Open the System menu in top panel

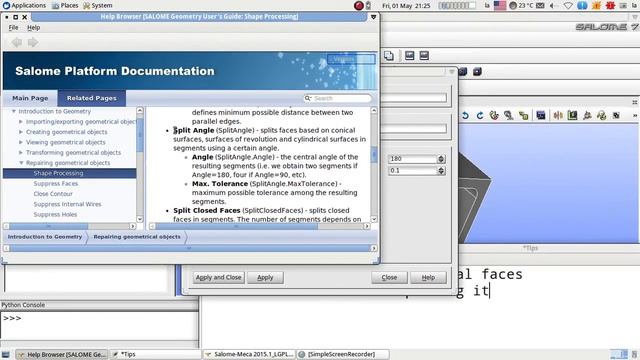[x=98, y=5]
